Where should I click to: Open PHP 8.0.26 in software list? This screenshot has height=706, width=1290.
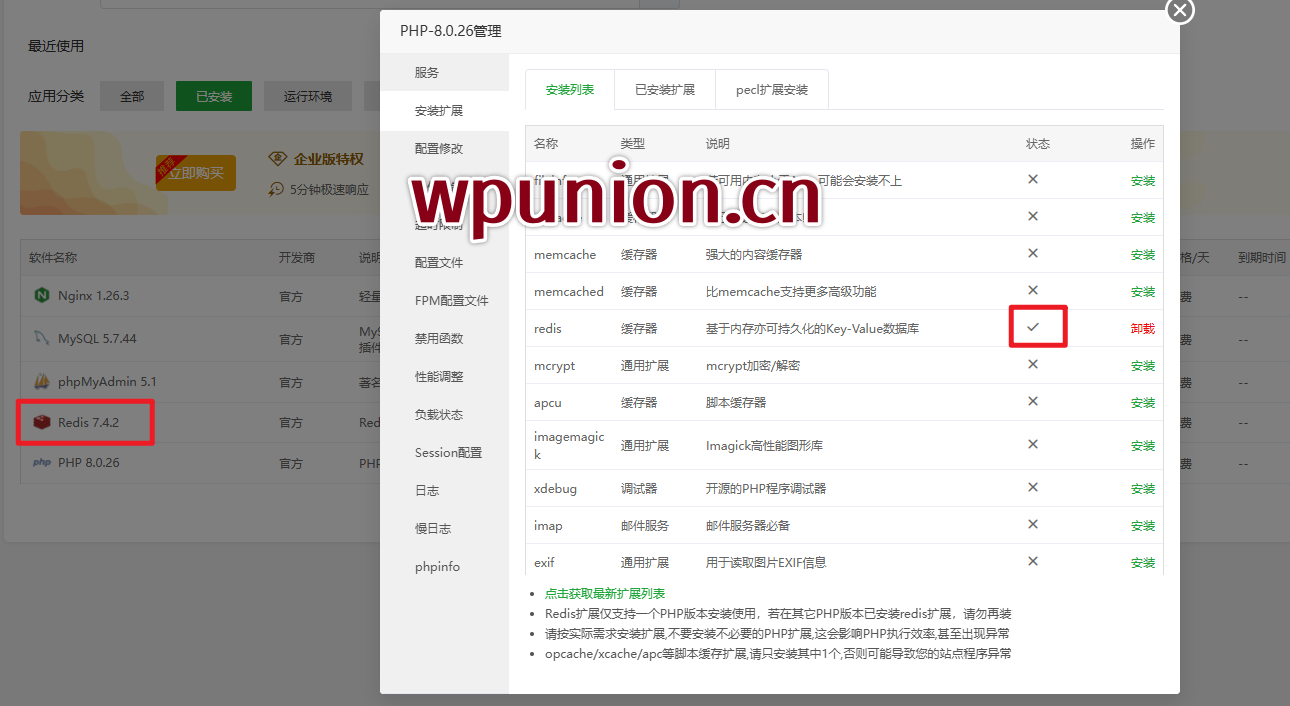(x=89, y=463)
